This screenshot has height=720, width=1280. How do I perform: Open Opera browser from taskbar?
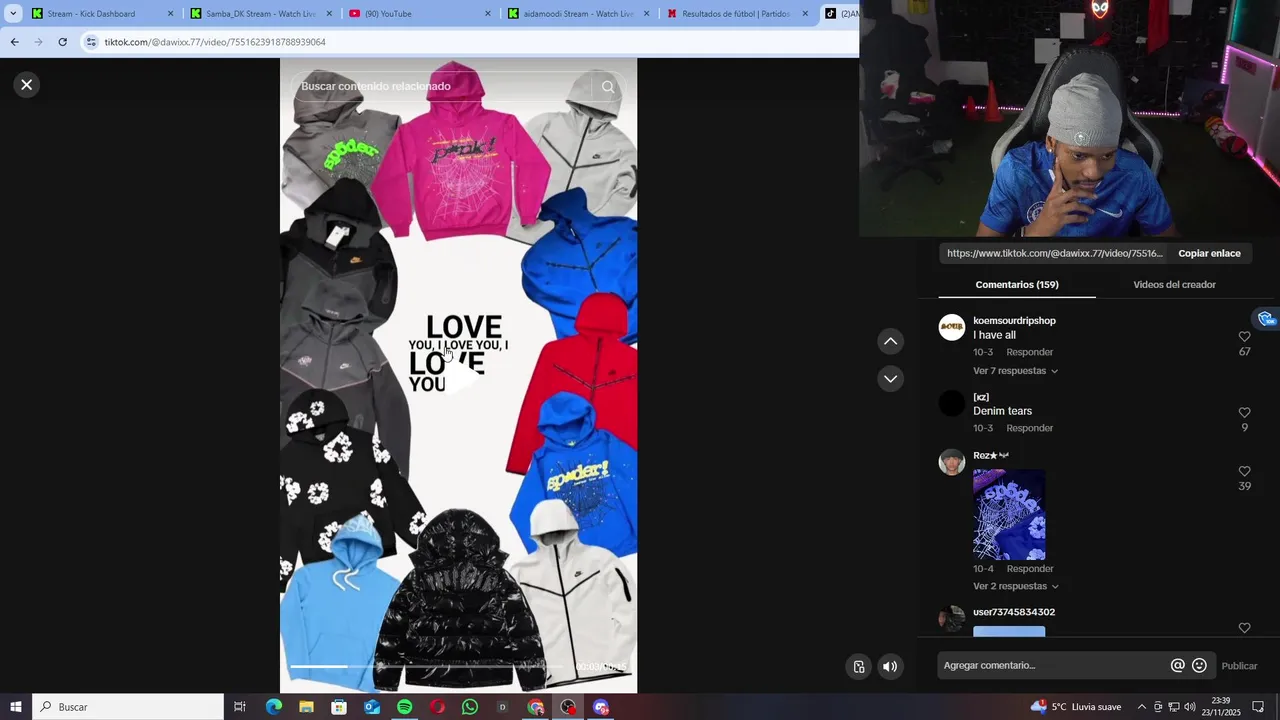437,707
